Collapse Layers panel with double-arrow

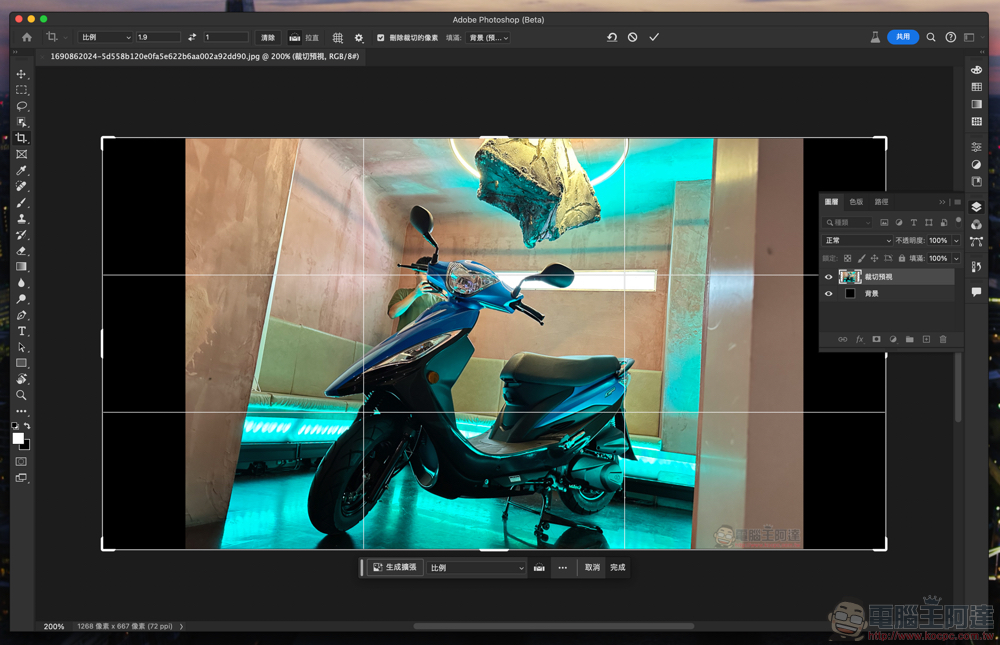[x=942, y=202]
